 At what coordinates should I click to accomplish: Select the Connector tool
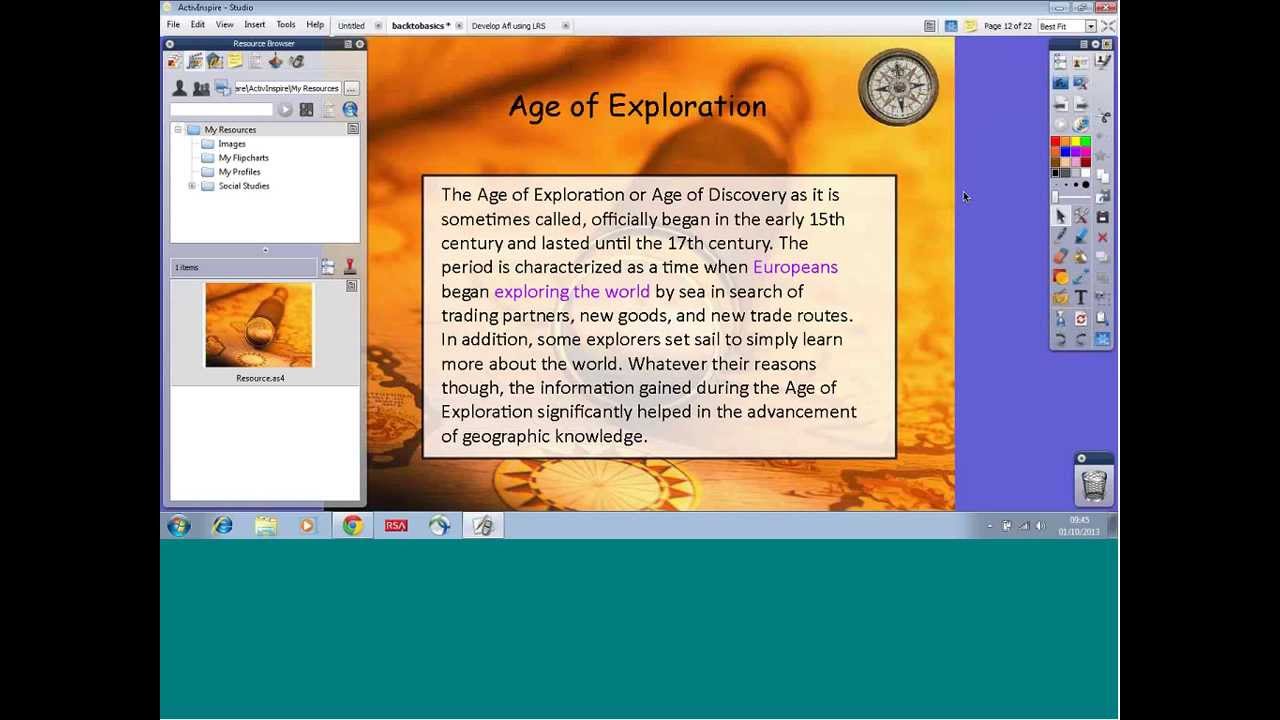click(x=1081, y=276)
